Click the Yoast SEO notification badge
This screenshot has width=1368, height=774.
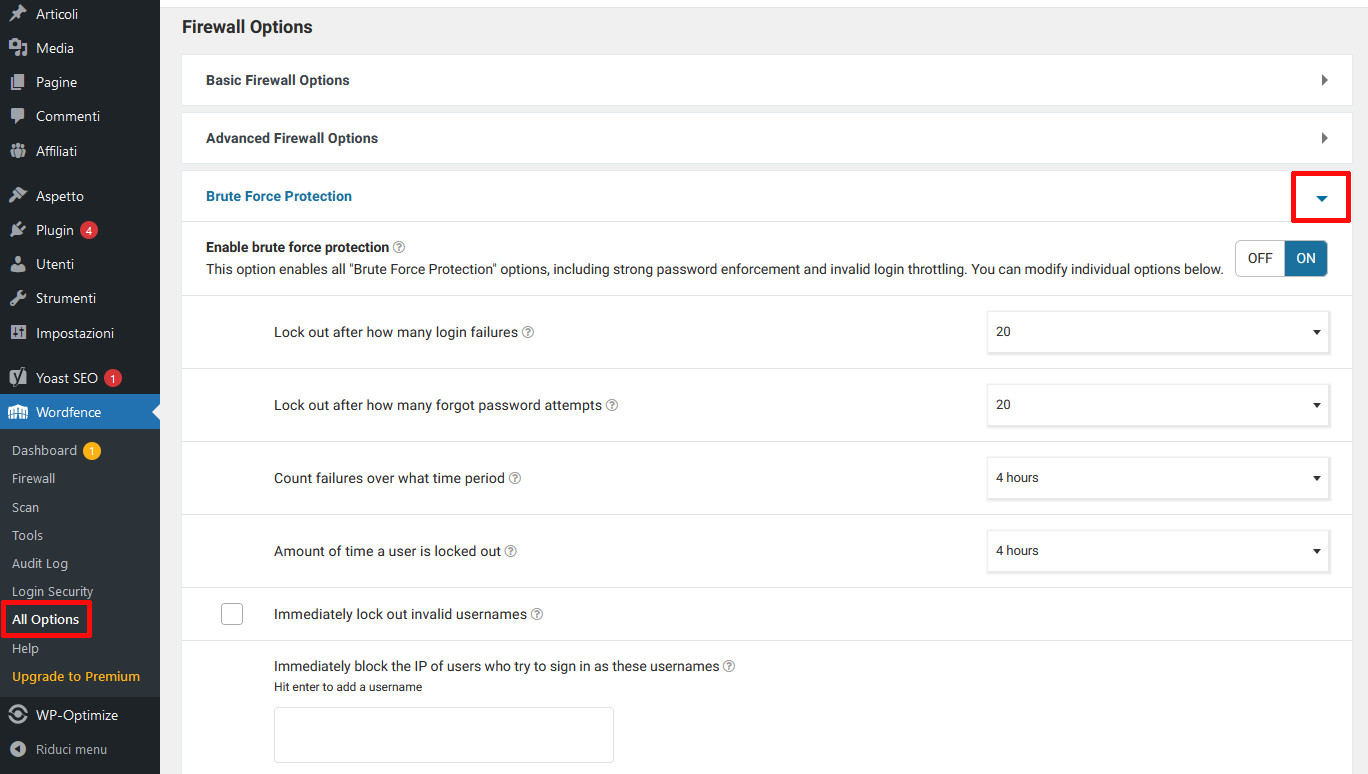113,378
